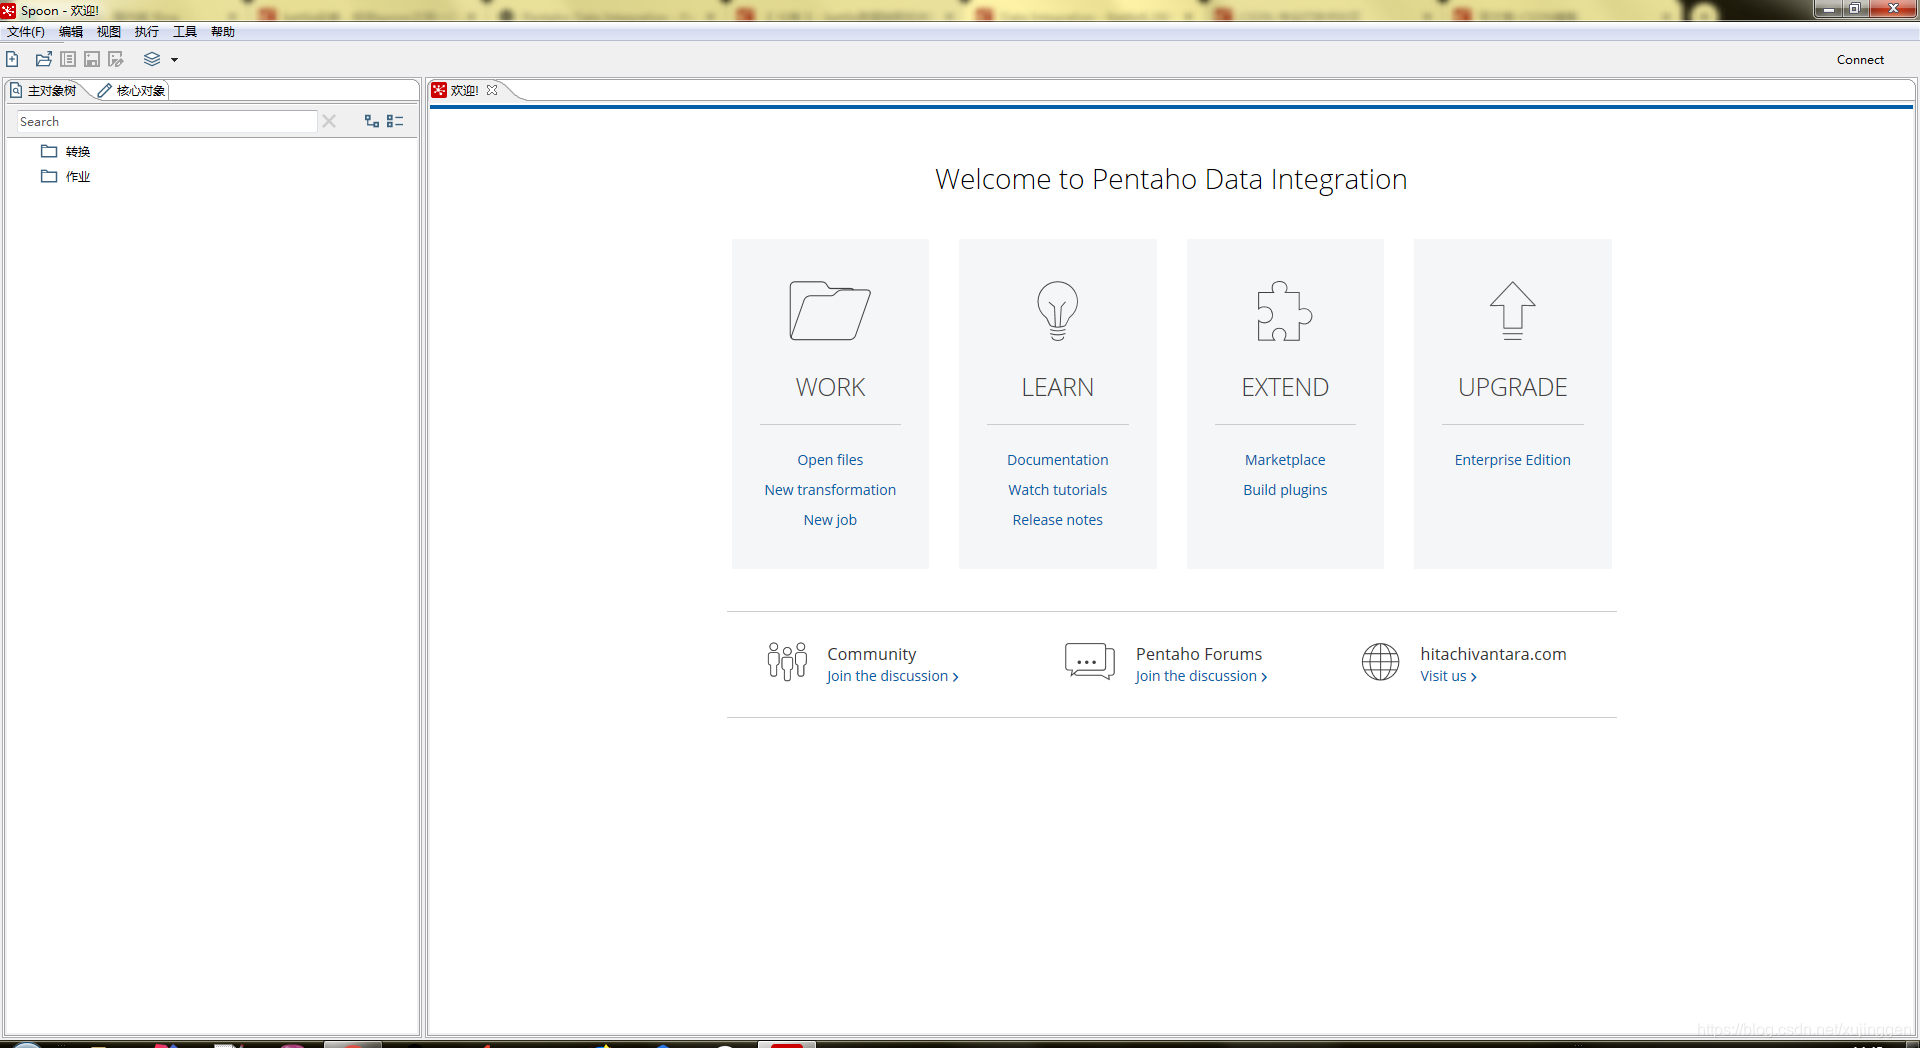The width and height of the screenshot is (1920, 1048).
Task: Click the Save As toolbar icon
Action: [116, 59]
